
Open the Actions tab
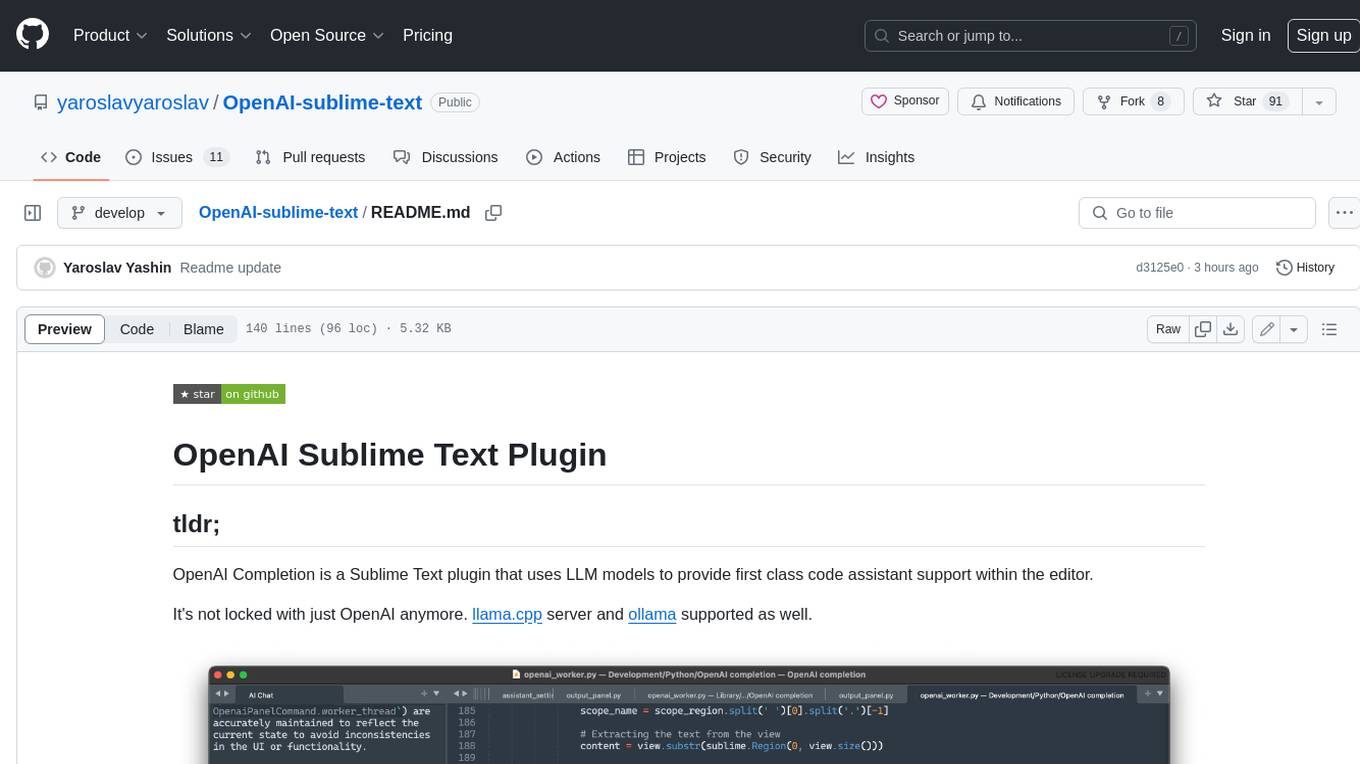point(563,157)
